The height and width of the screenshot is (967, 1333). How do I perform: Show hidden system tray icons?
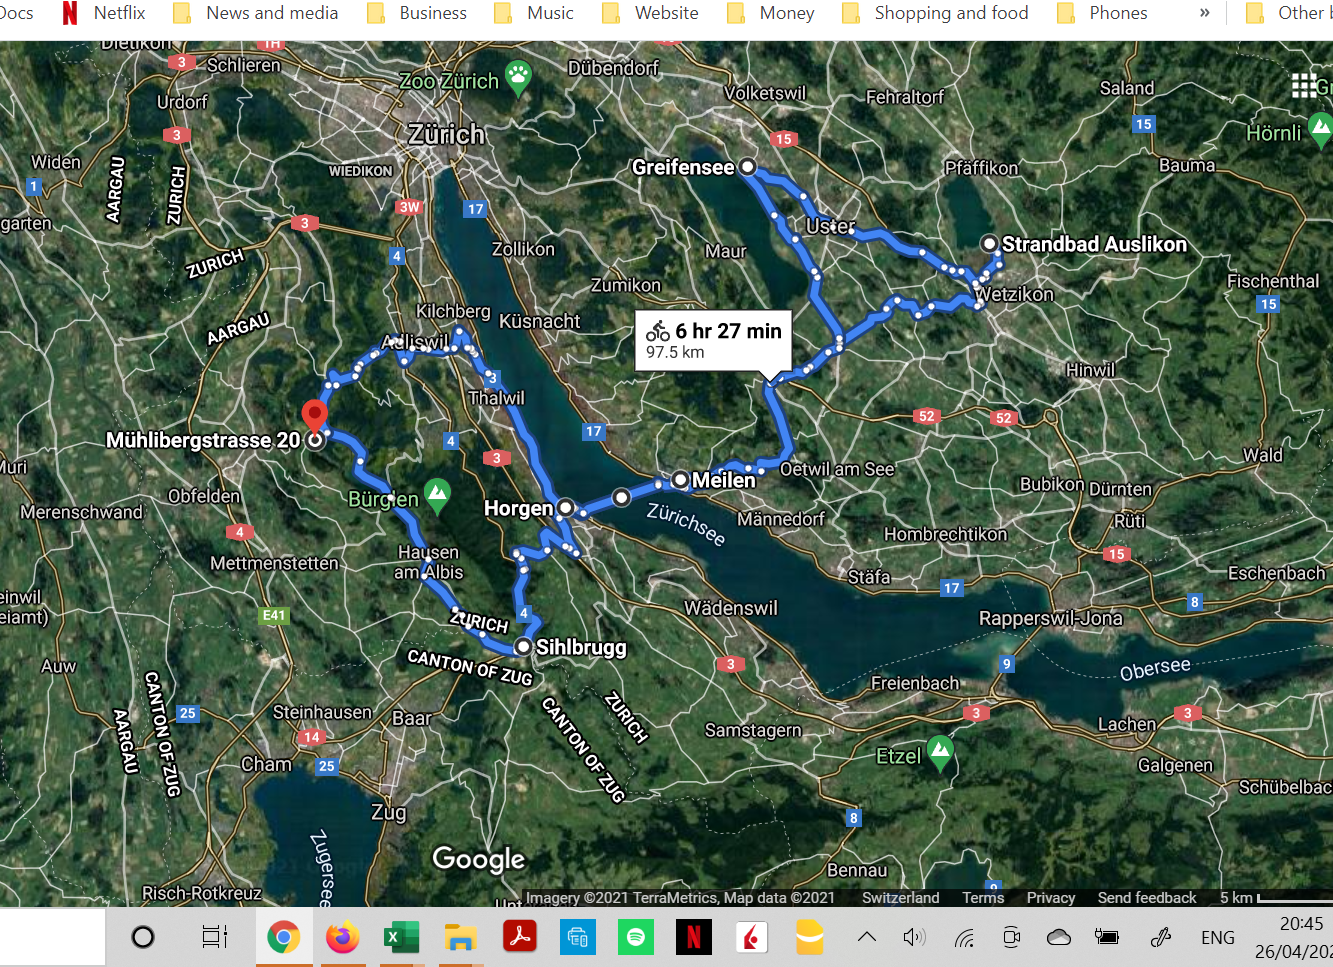click(x=867, y=937)
